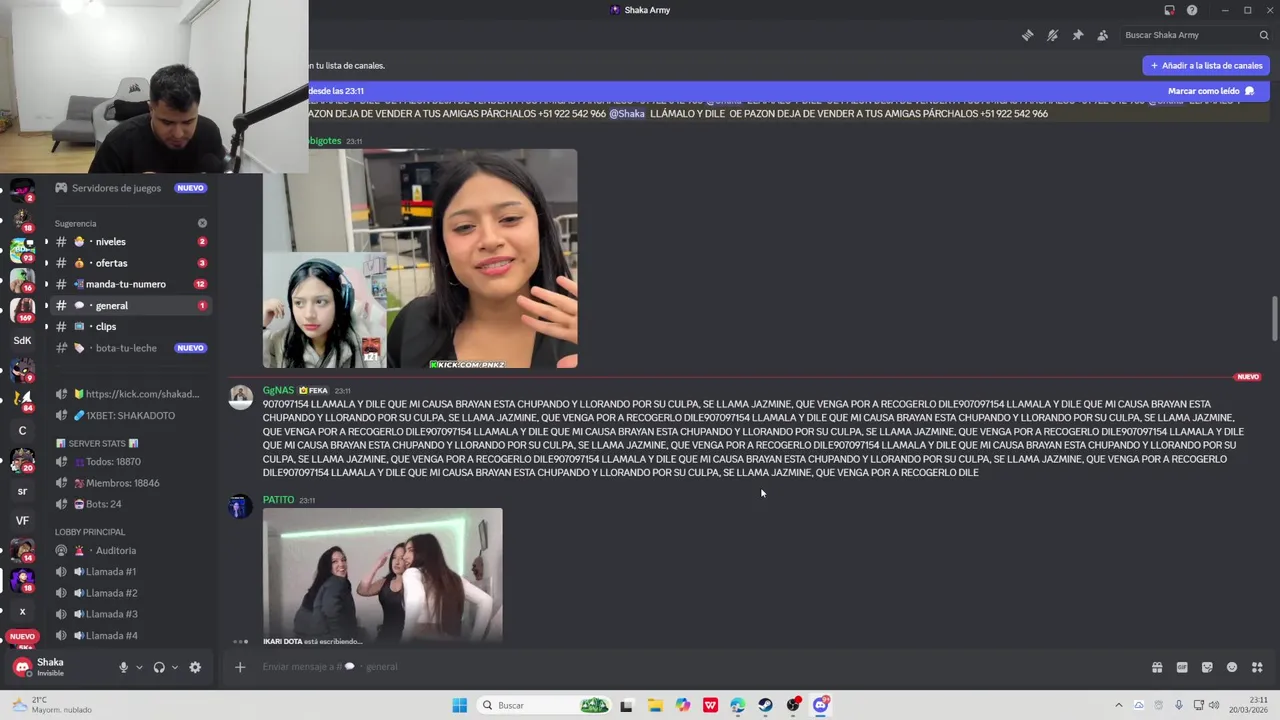This screenshot has height=720, width=1280.
Task: Open the sr server in server list
Action: 22,491
